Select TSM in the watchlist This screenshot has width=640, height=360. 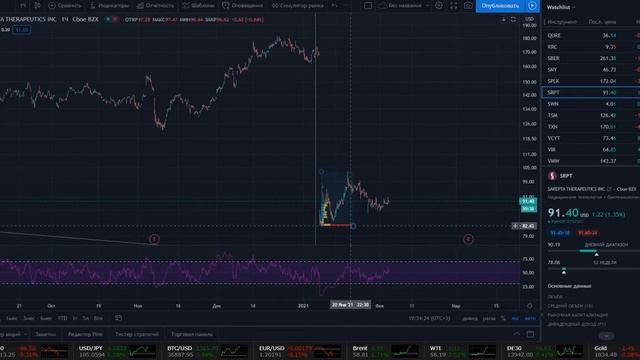(591, 116)
